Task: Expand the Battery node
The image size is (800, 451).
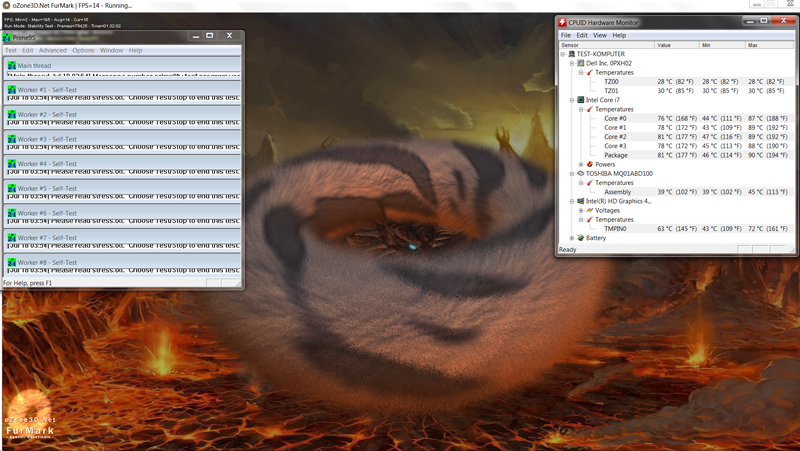Action: [x=572, y=237]
